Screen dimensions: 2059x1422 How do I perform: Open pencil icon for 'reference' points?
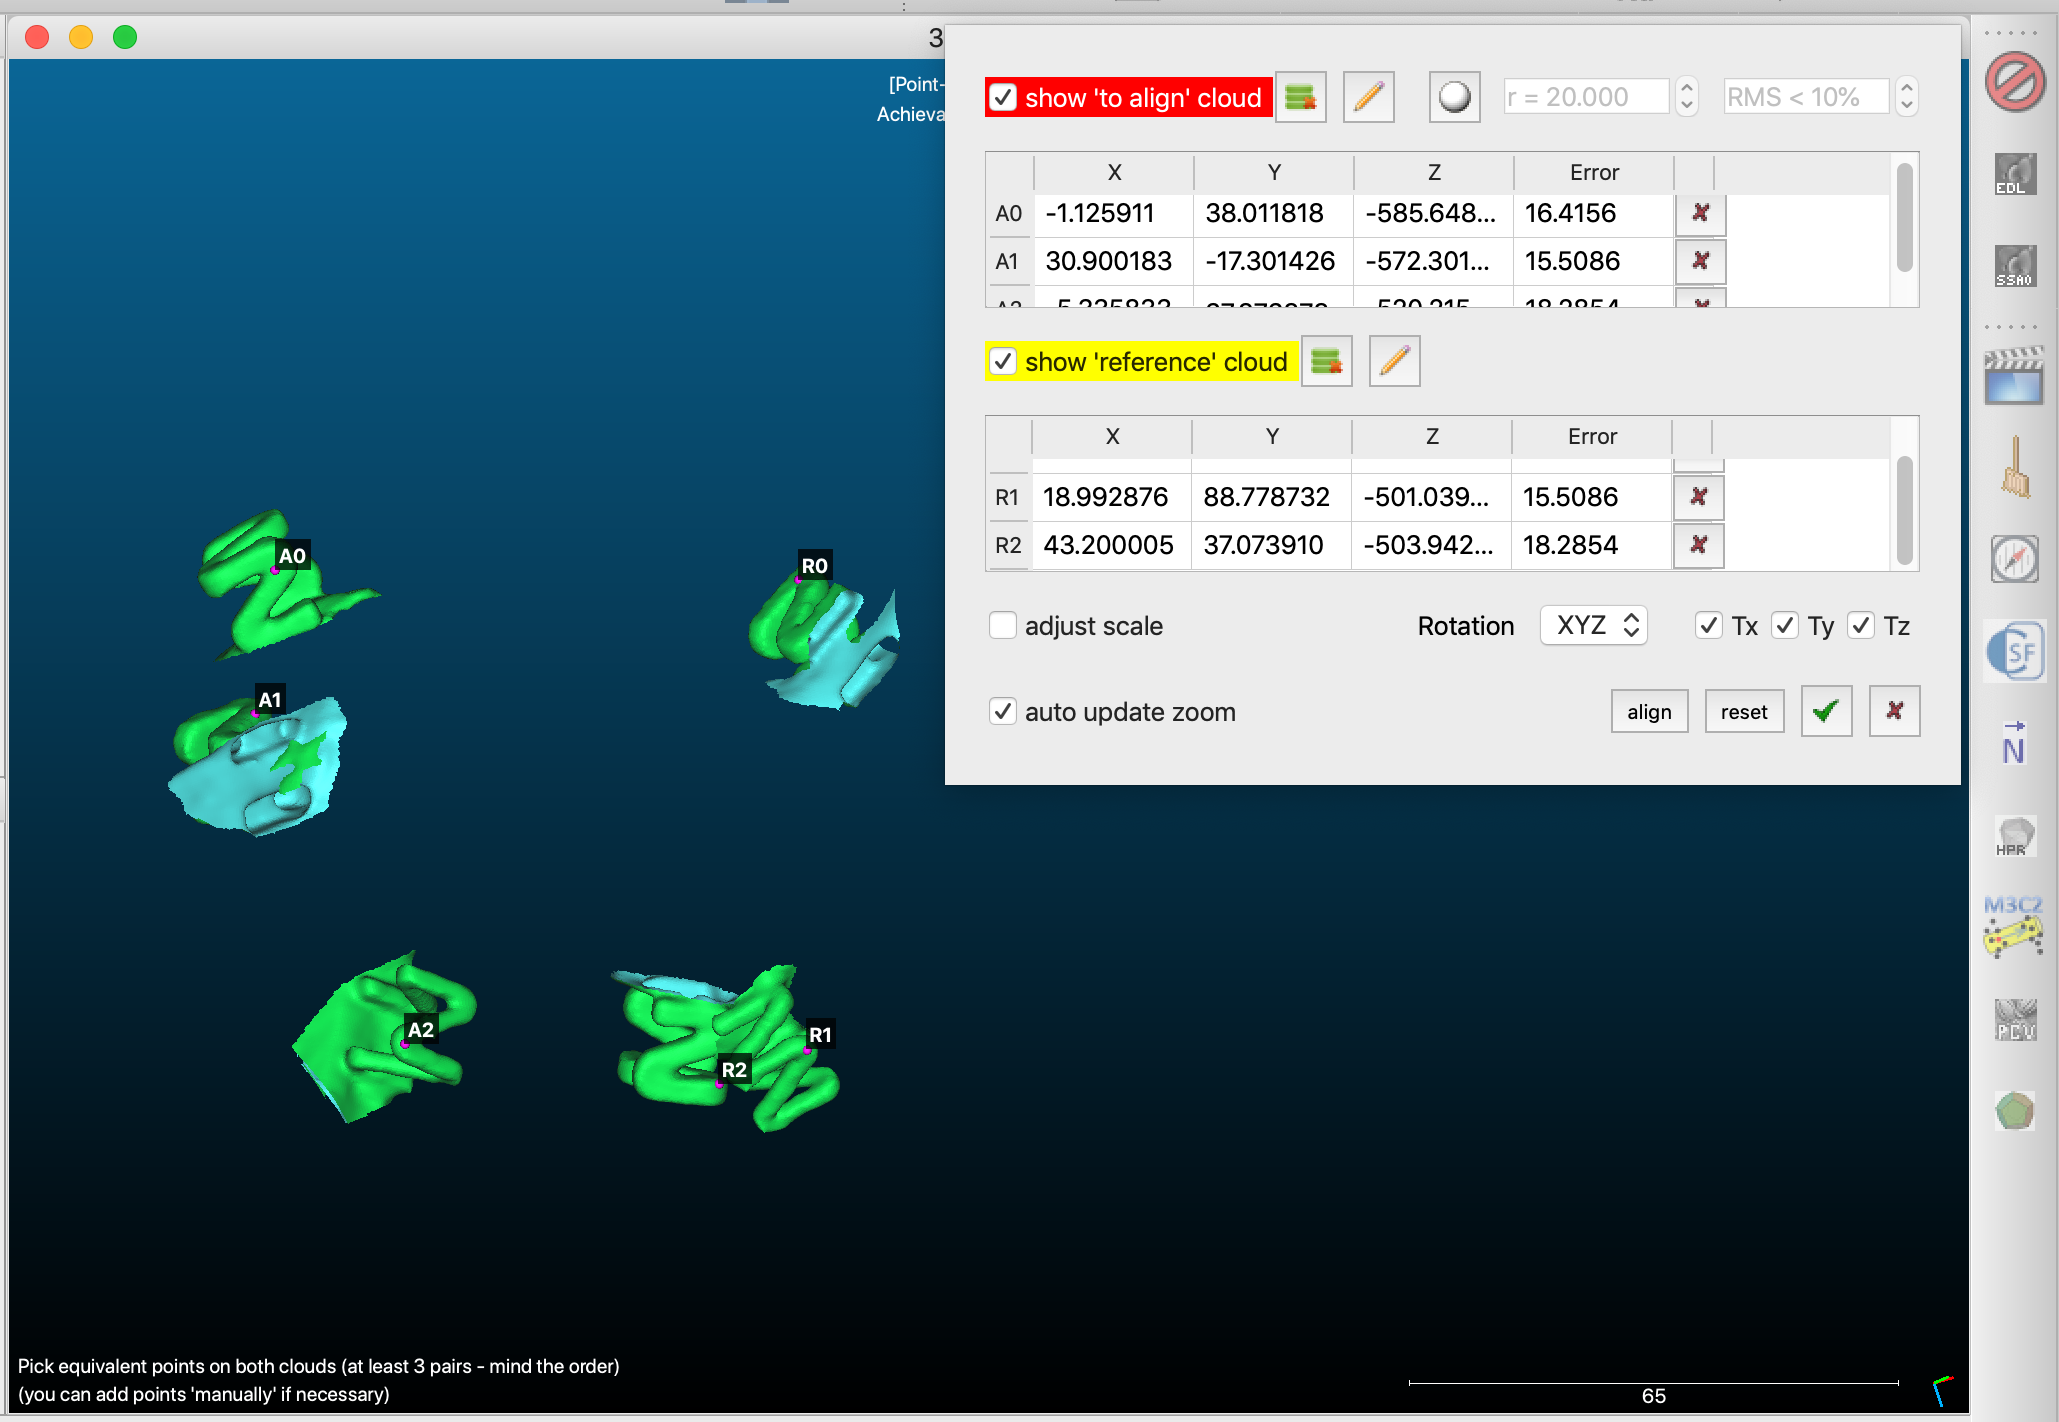pyautogui.click(x=1395, y=362)
